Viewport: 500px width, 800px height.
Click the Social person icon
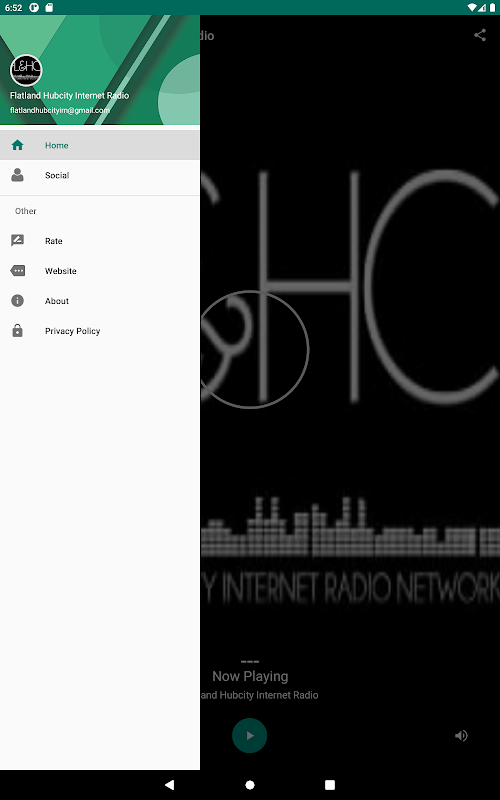[17, 175]
